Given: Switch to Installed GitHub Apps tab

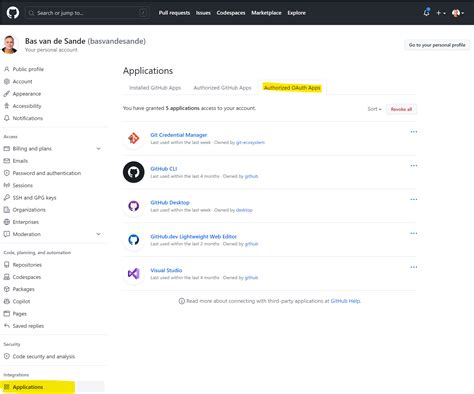Looking at the screenshot, I should [155, 88].
